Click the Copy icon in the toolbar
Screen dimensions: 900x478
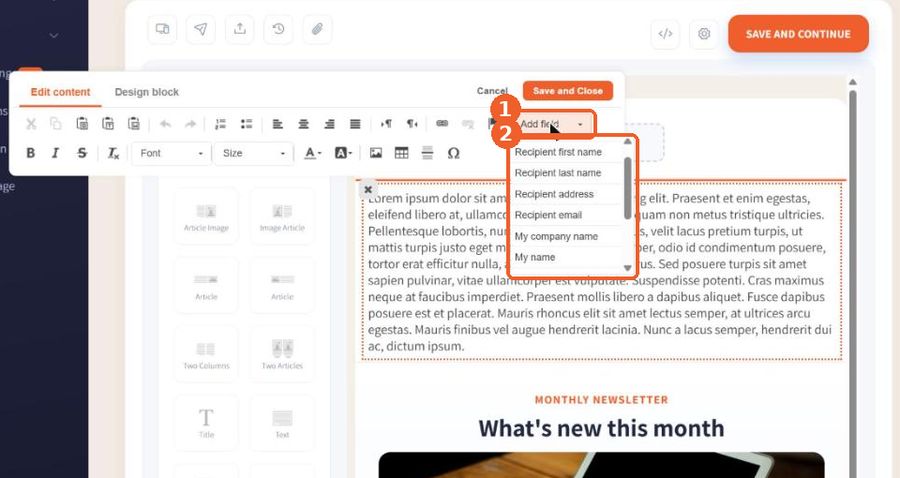coord(56,123)
